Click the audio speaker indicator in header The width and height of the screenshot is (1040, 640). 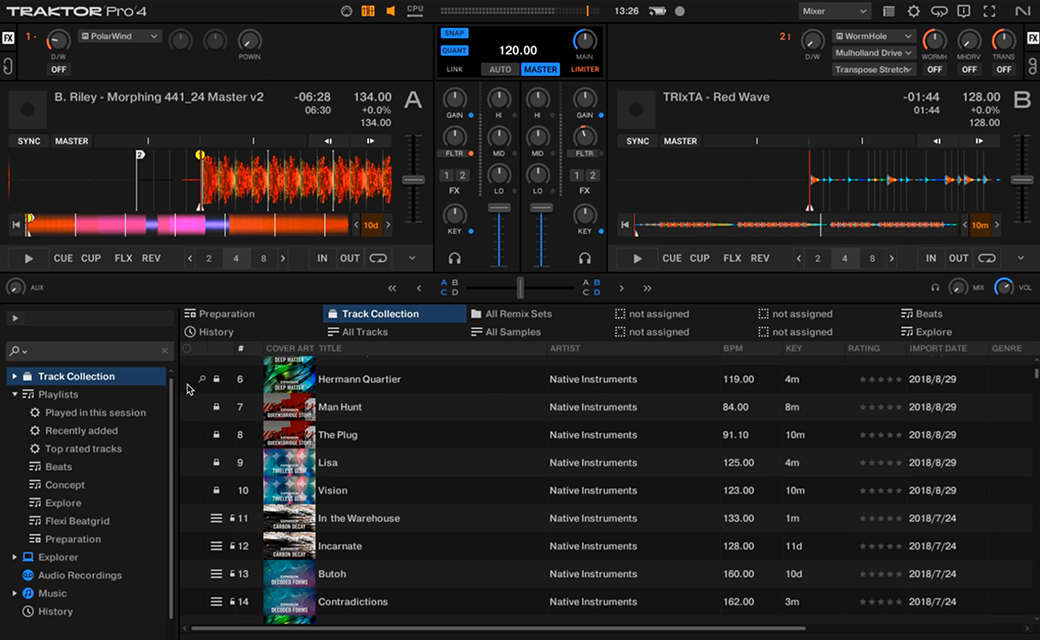[x=391, y=11]
